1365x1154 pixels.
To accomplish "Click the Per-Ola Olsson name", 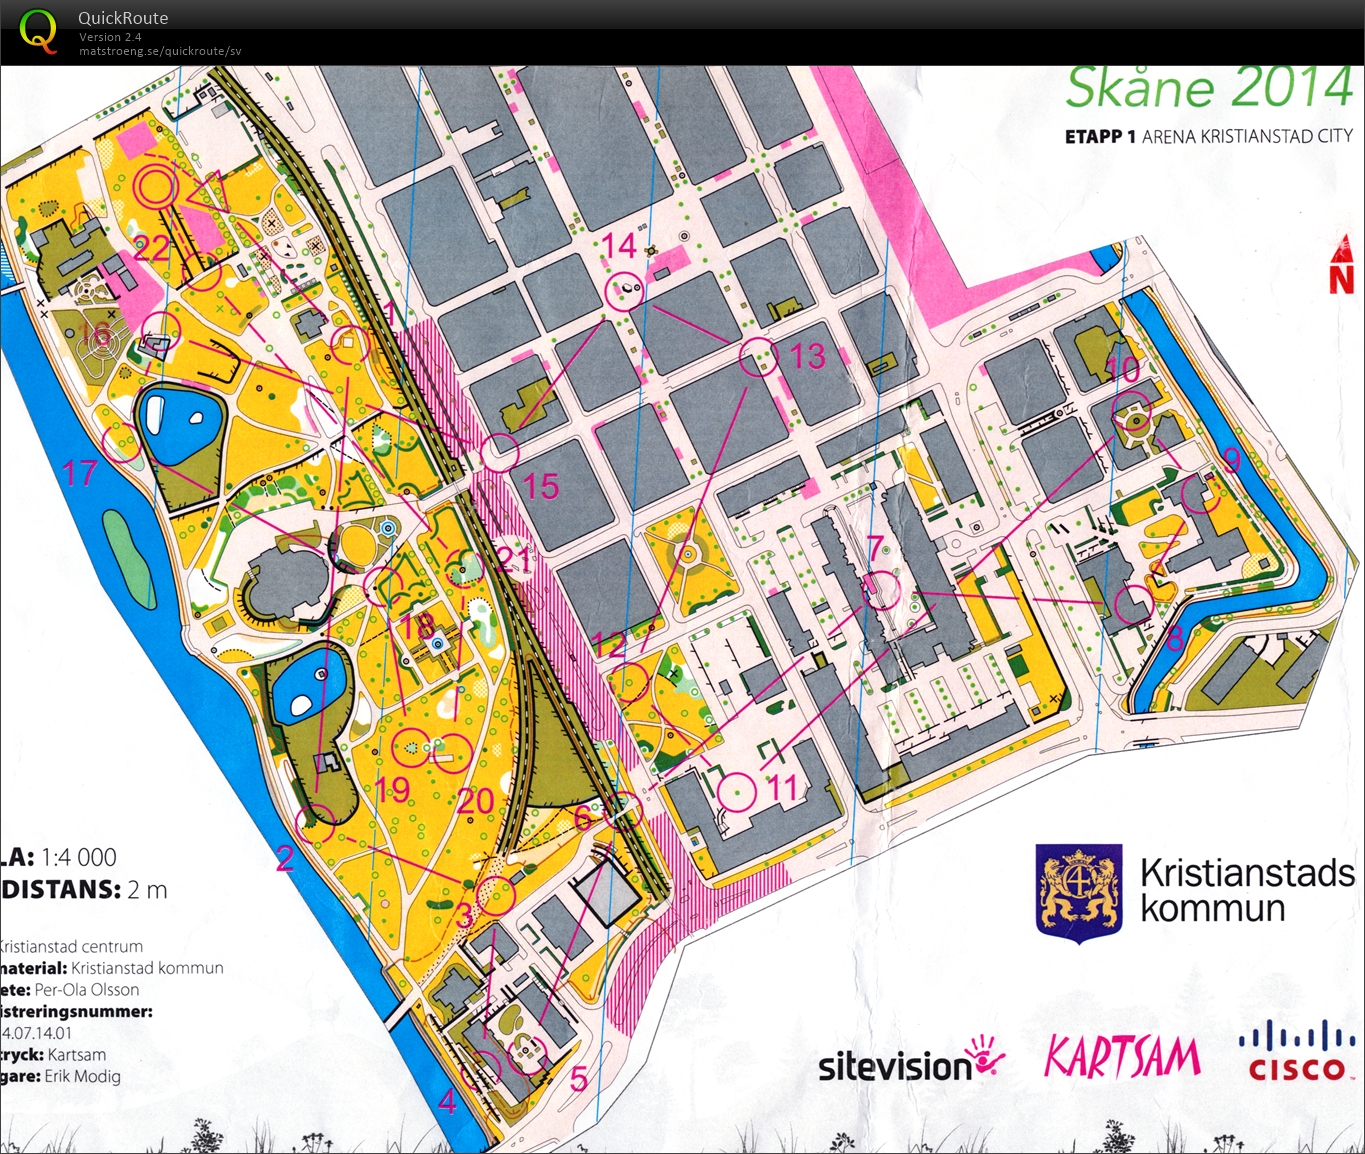I will [87, 990].
